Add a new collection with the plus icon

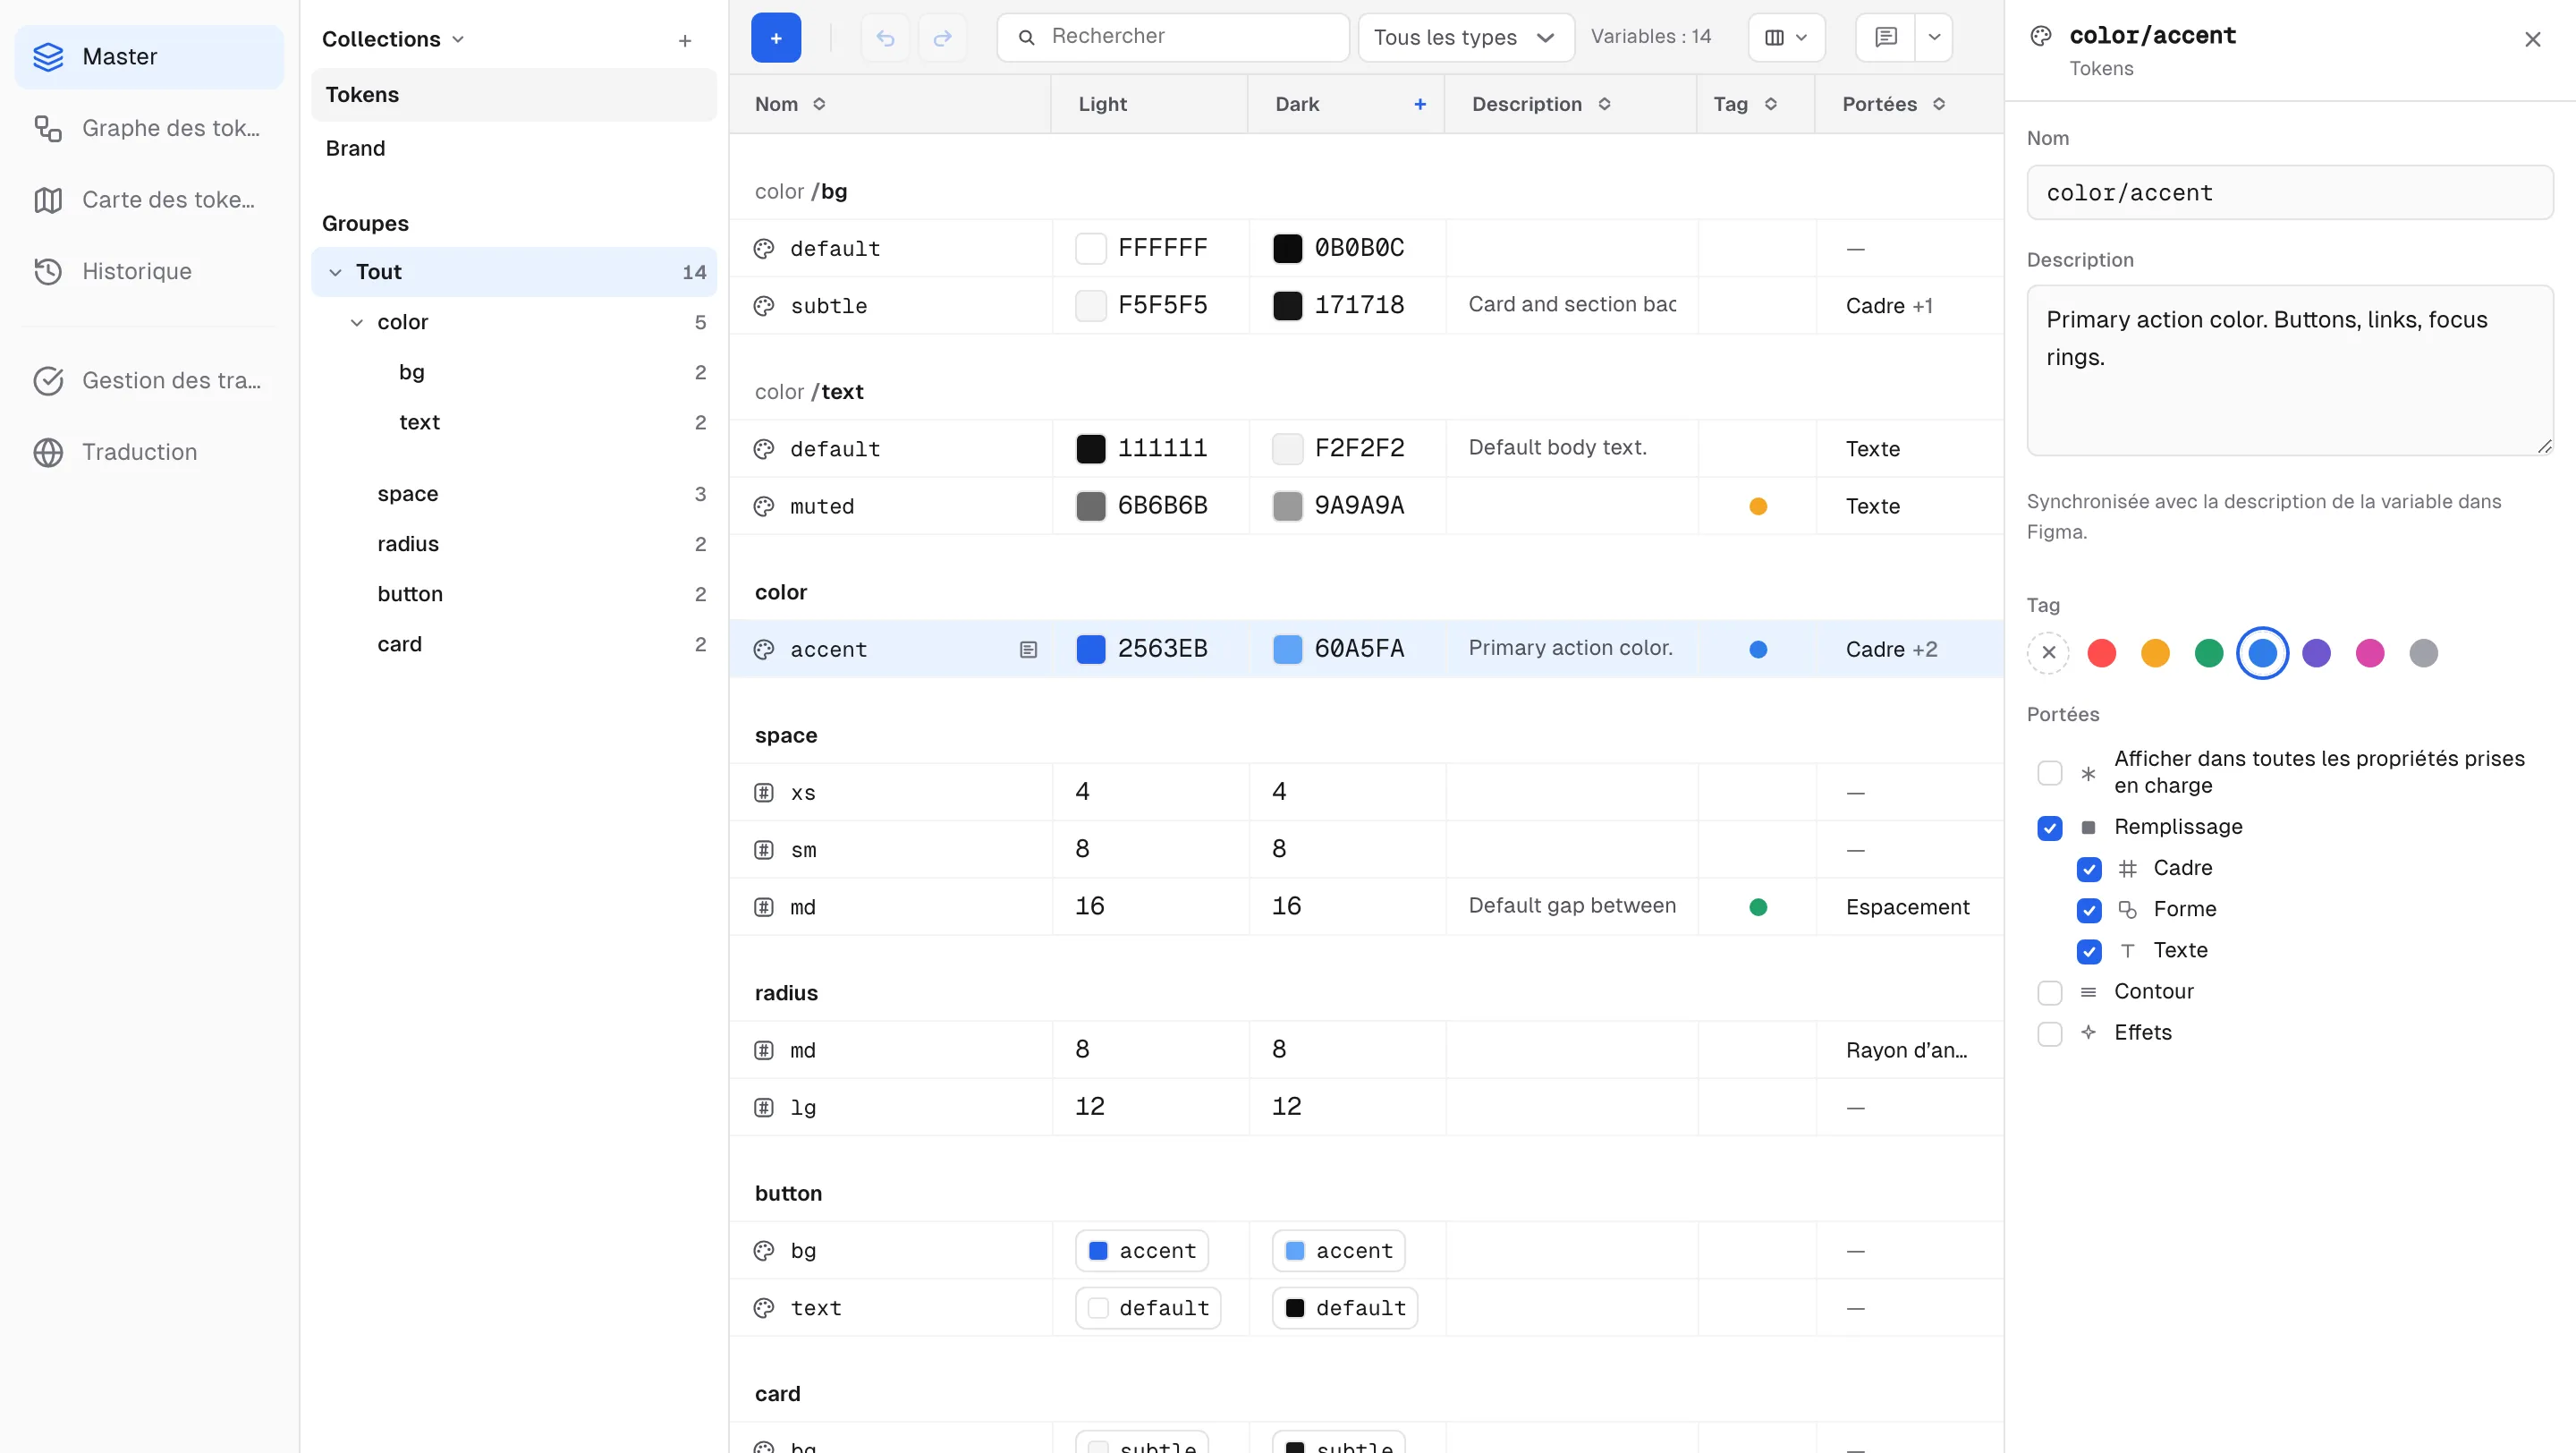coord(685,40)
